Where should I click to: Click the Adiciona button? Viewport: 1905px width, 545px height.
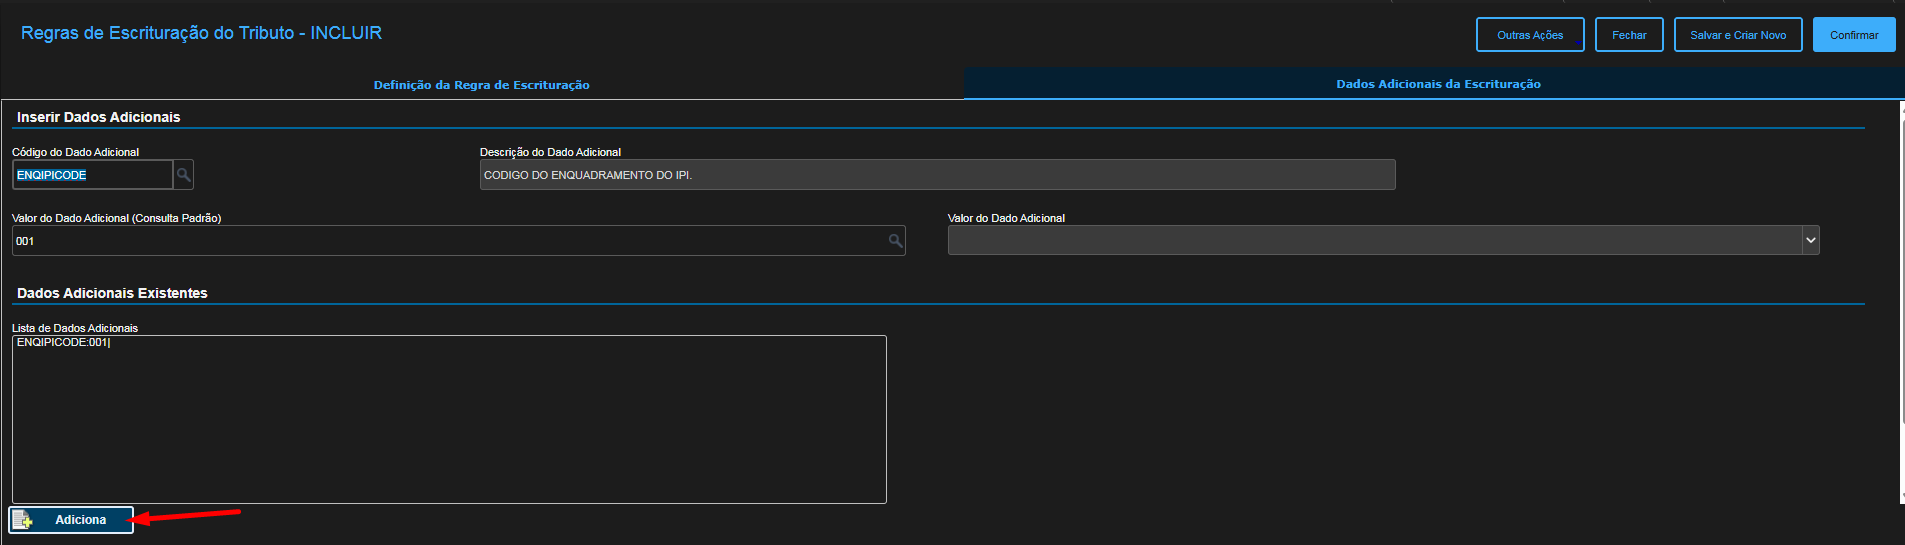[x=71, y=520]
